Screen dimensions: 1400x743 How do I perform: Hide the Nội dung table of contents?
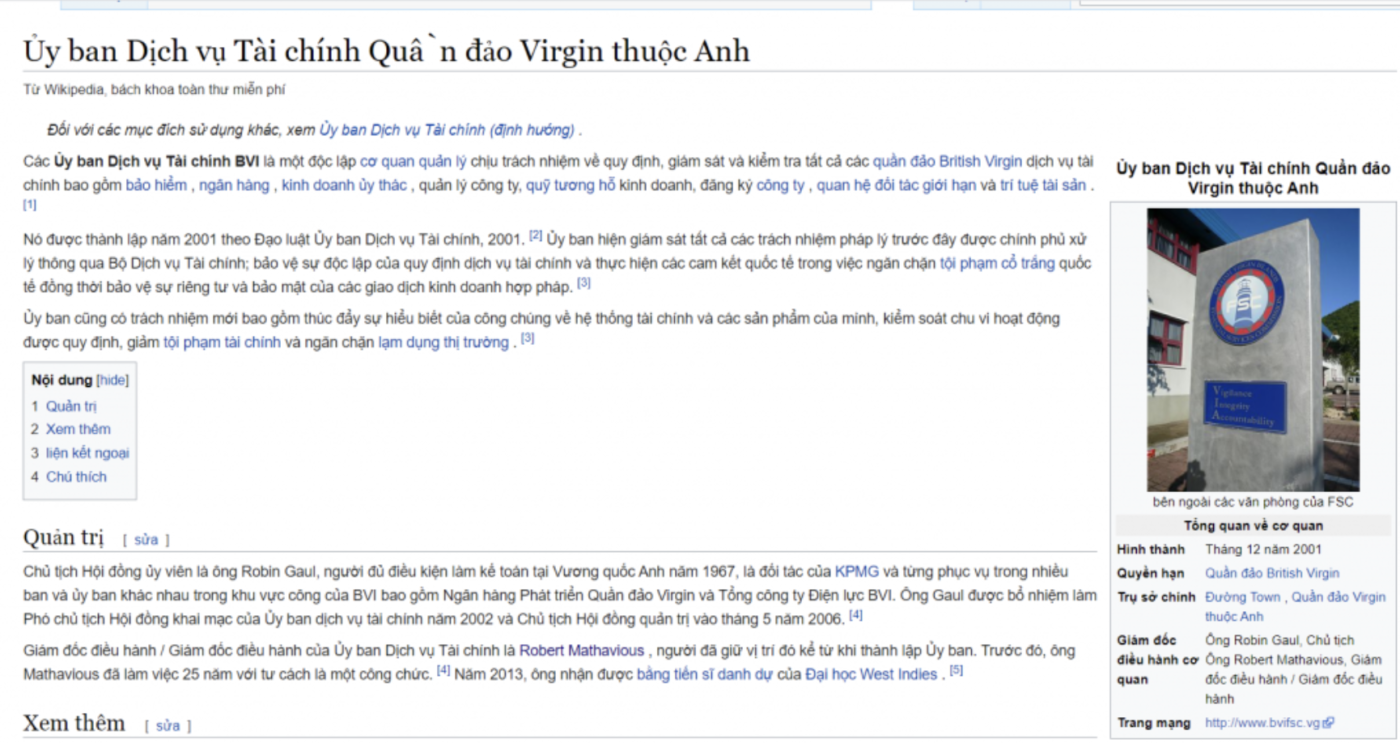(112, 380)
